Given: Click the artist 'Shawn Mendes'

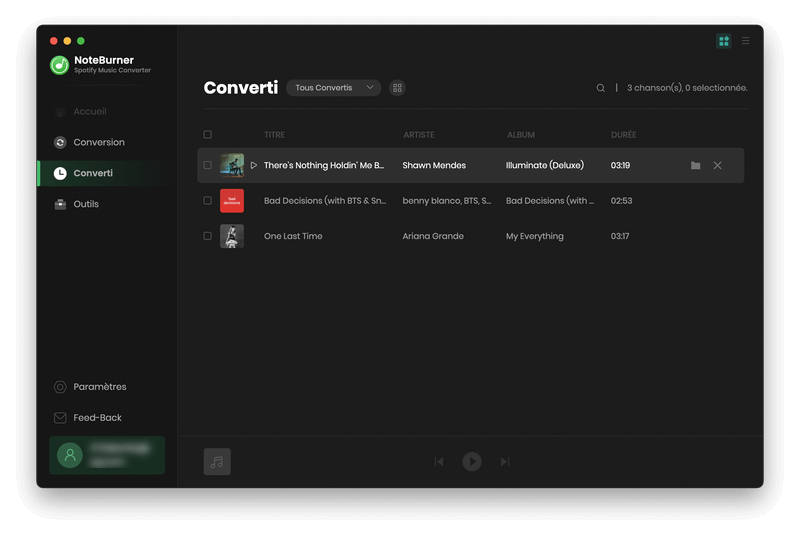Looking at the screenshot, I should click(434, 165).
